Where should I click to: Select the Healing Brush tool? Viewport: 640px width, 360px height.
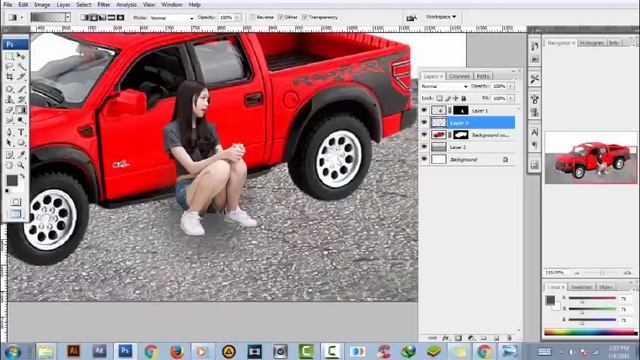coord(9,89)
